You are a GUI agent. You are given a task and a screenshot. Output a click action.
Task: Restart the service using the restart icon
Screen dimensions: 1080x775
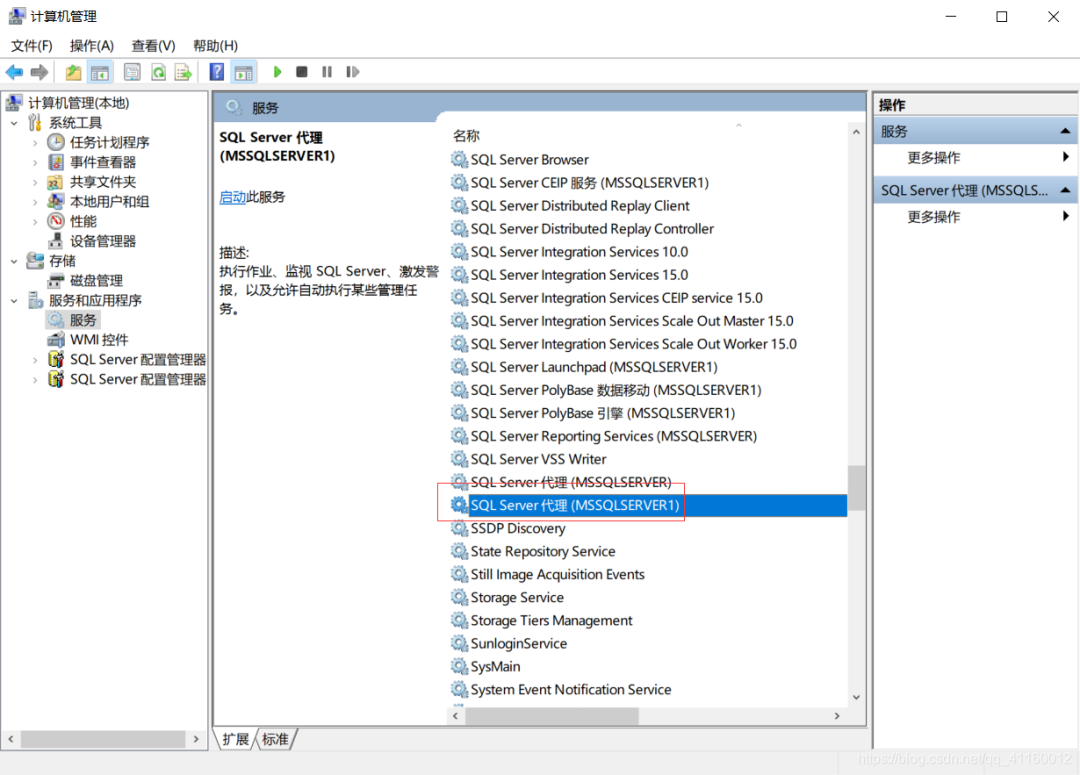coord(352,71)
